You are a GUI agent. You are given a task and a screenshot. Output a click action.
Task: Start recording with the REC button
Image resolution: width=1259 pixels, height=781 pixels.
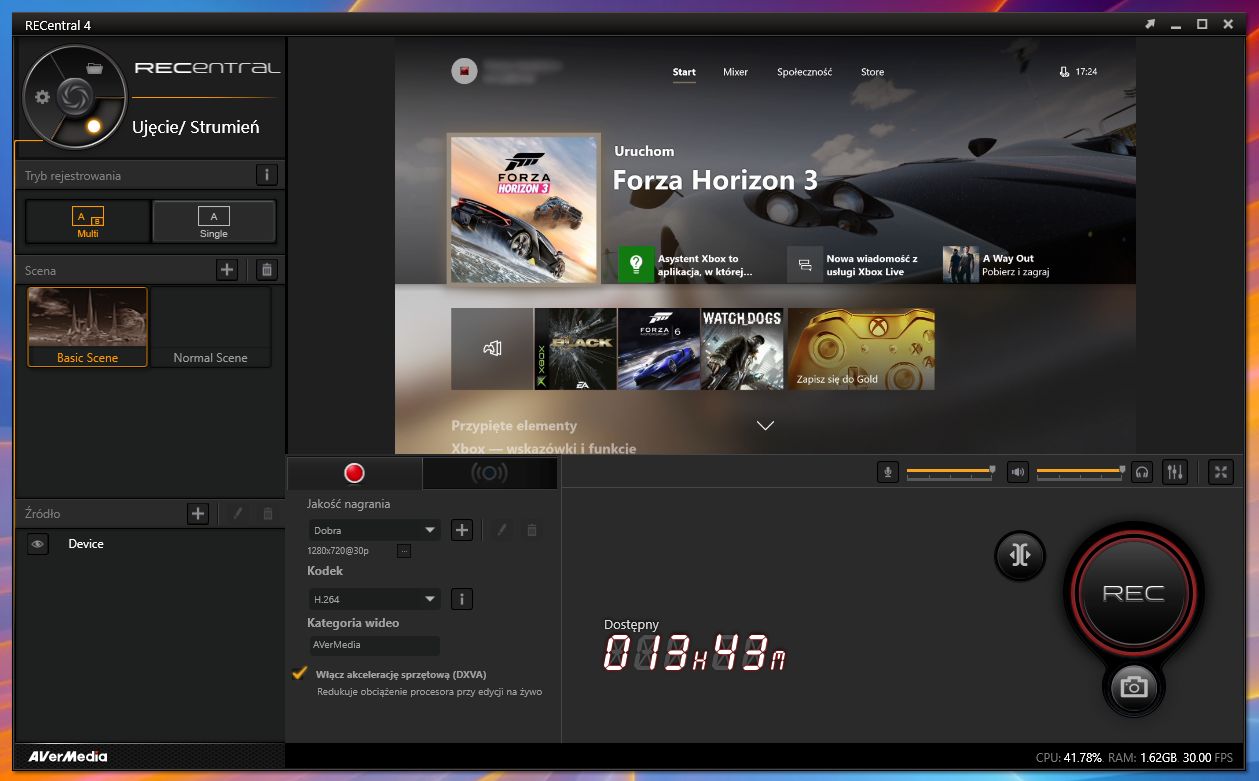[1133, 593]
